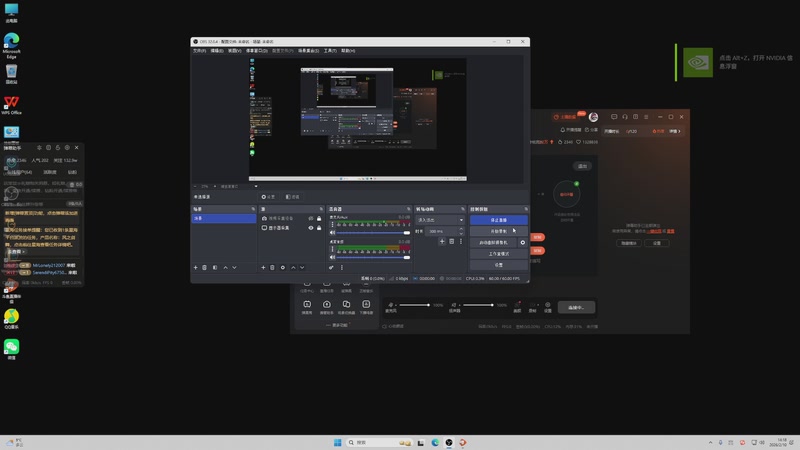
Task: Toggle microphone icon in streaming companion bar
Action: point(391,305)
